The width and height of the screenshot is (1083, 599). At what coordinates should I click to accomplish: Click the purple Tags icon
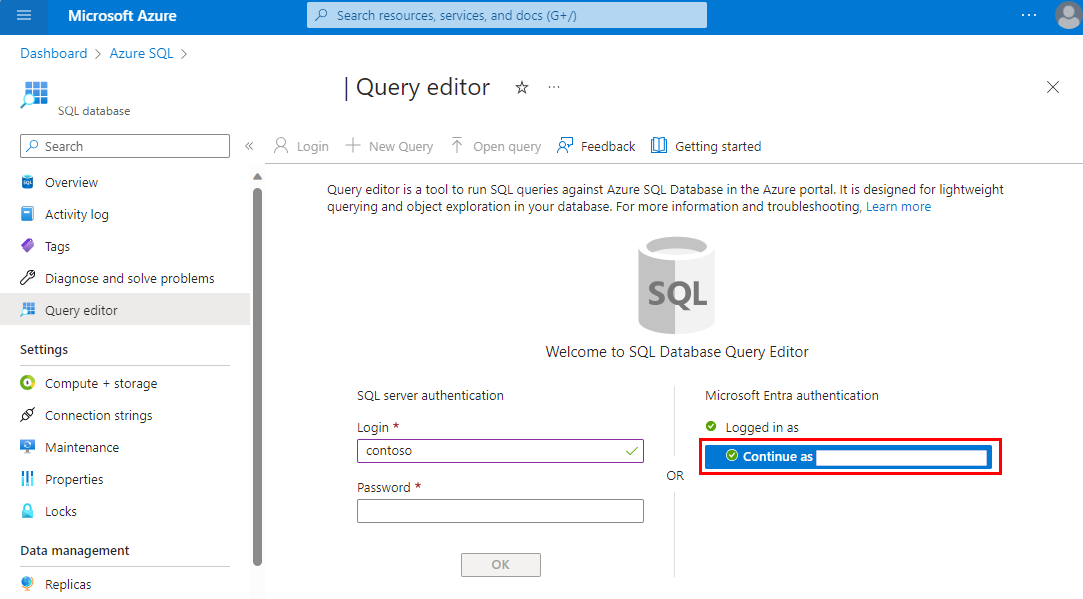coord(28,245)
